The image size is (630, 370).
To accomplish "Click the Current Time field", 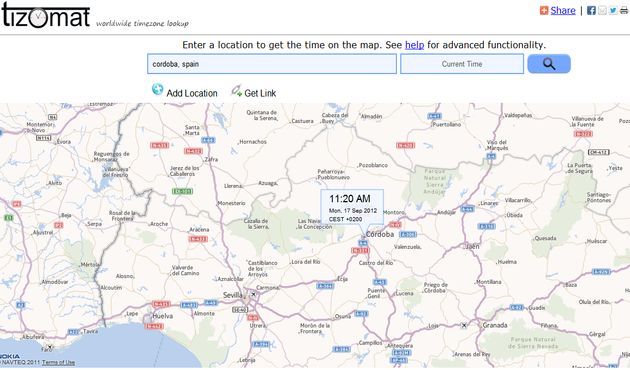I will (462, 64).
